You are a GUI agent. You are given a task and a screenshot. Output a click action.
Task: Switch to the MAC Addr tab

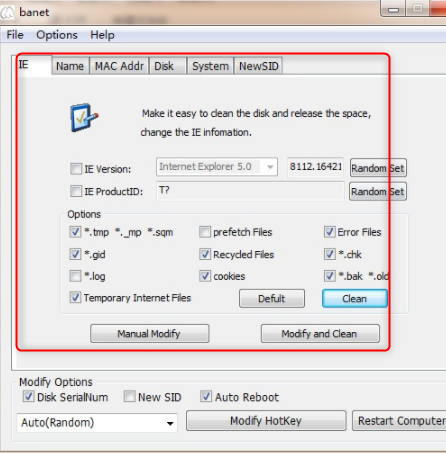click(119, 66)
